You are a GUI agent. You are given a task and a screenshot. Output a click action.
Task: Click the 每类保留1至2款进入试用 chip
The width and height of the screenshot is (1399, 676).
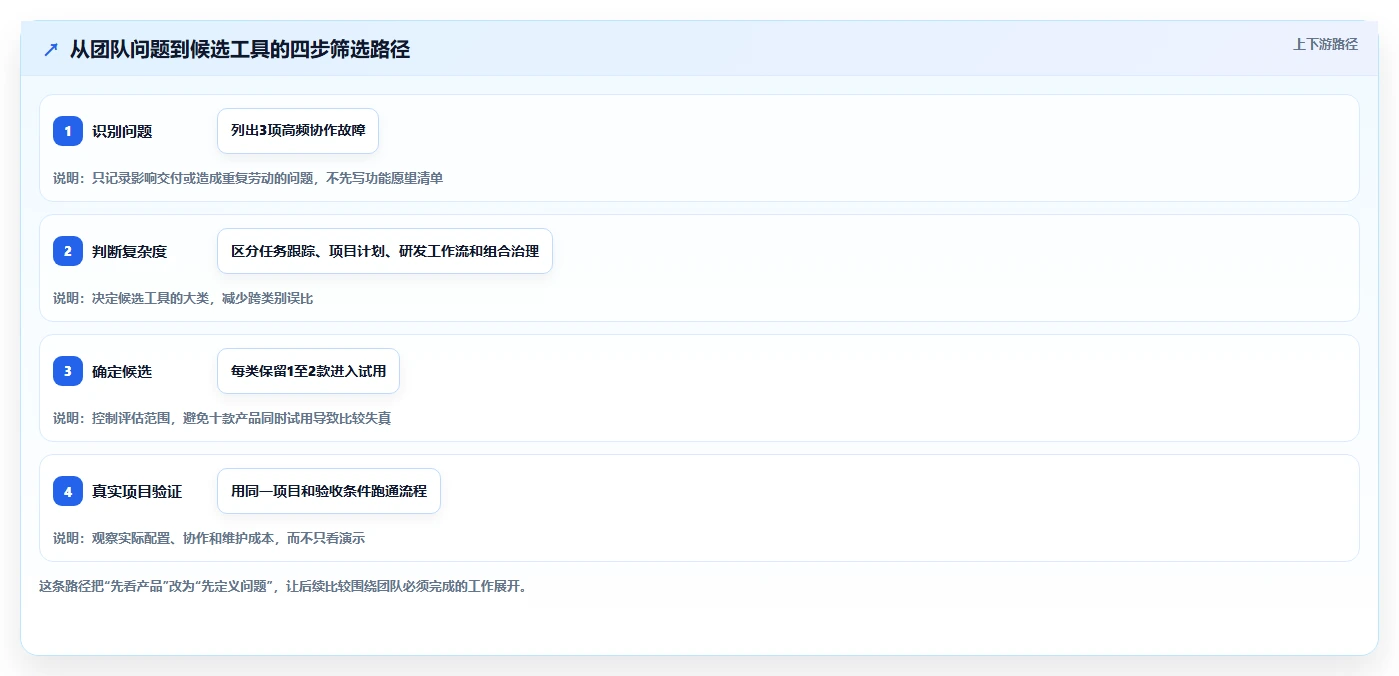tap(308, 371)
